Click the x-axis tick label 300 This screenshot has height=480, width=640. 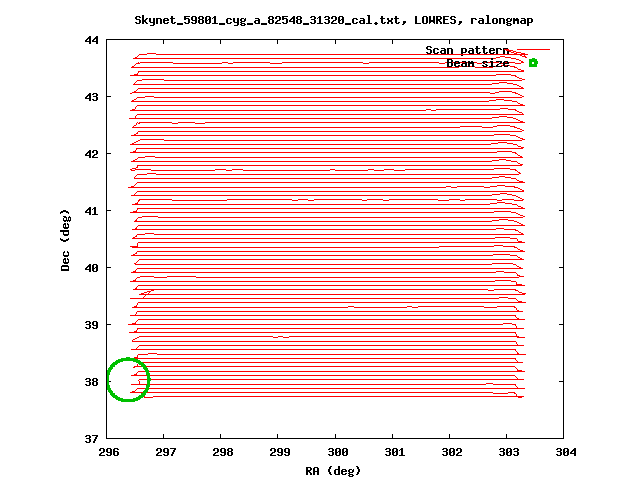[x=338, y=452]
